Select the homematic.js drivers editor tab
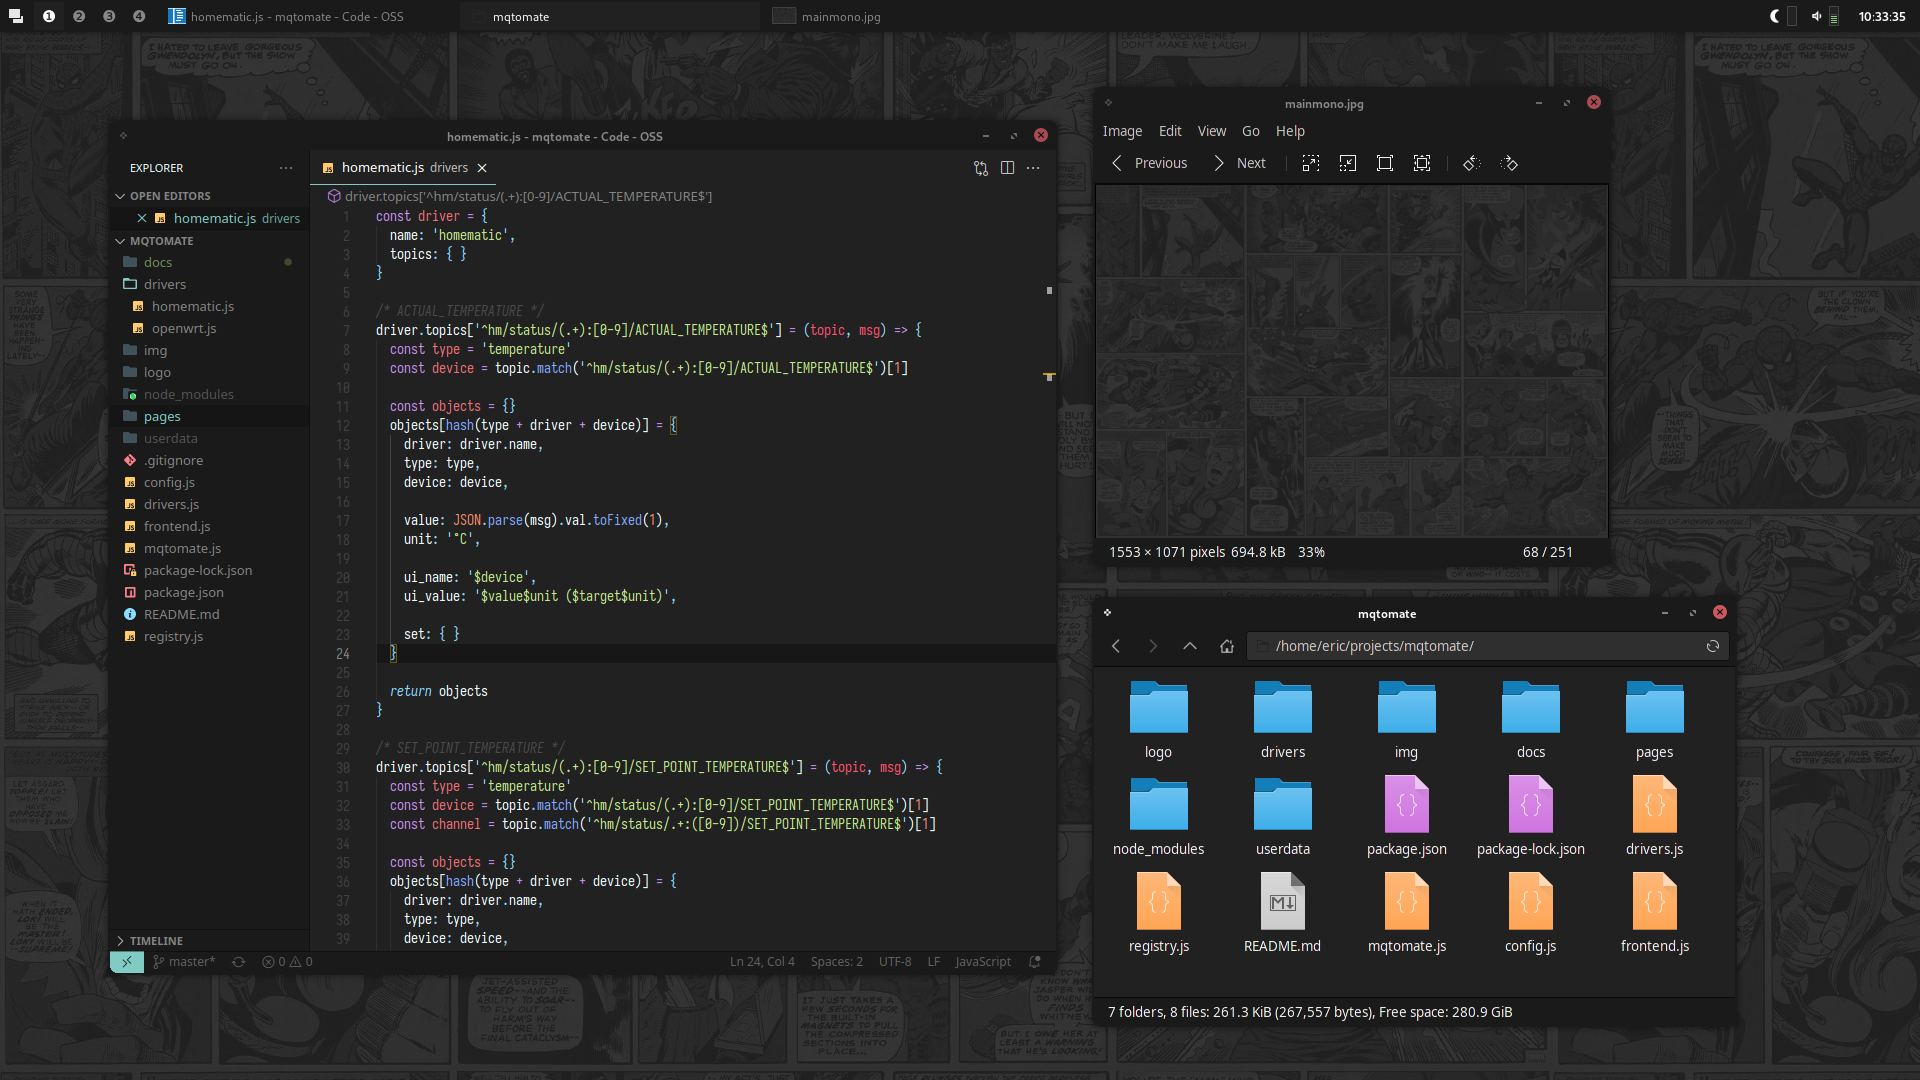Viewport: 1920px width, 1080px height. tap(403, 168)
